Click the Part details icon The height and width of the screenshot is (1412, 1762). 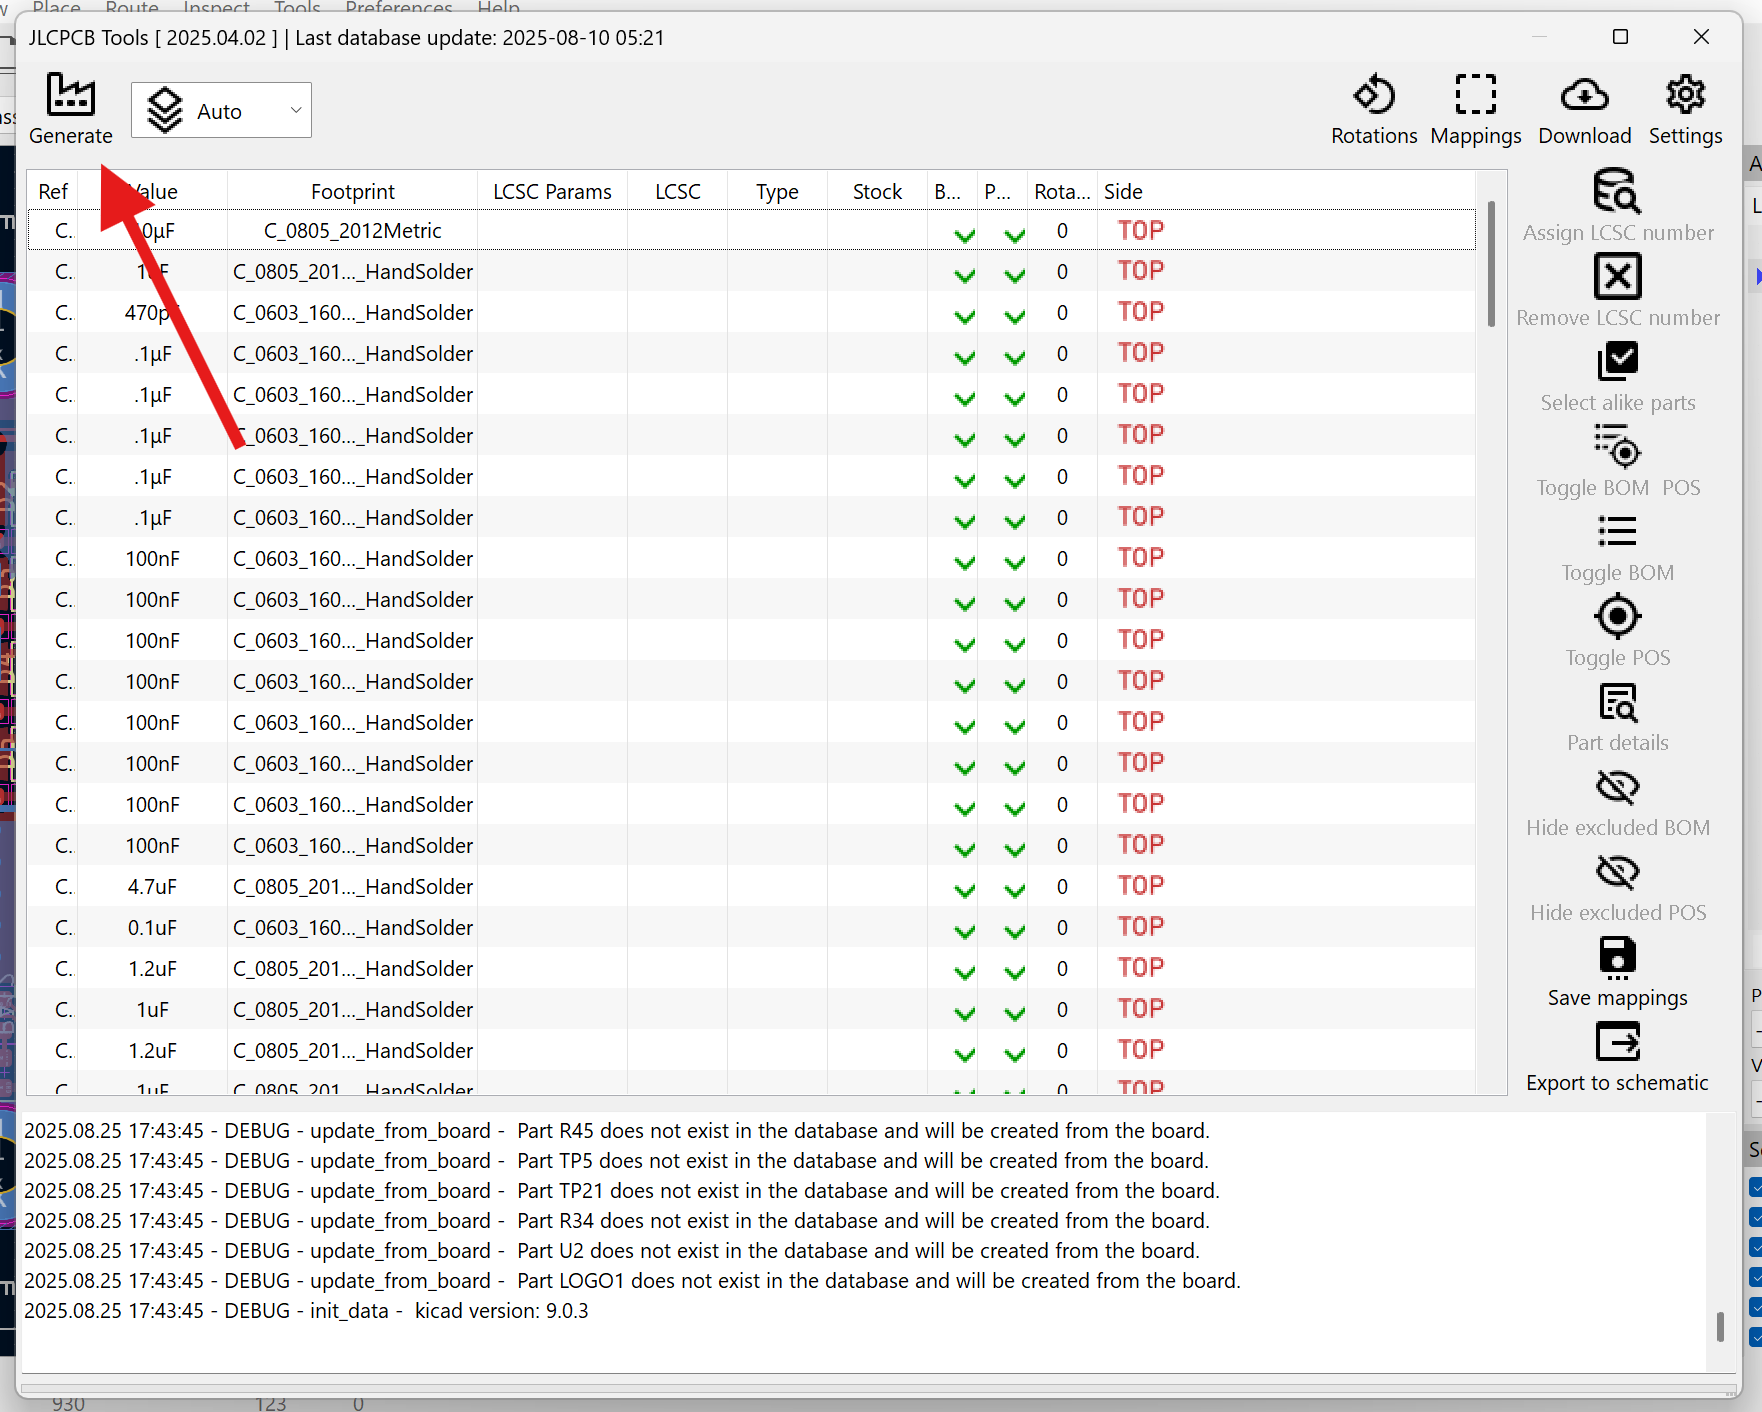pos(1617,703)
